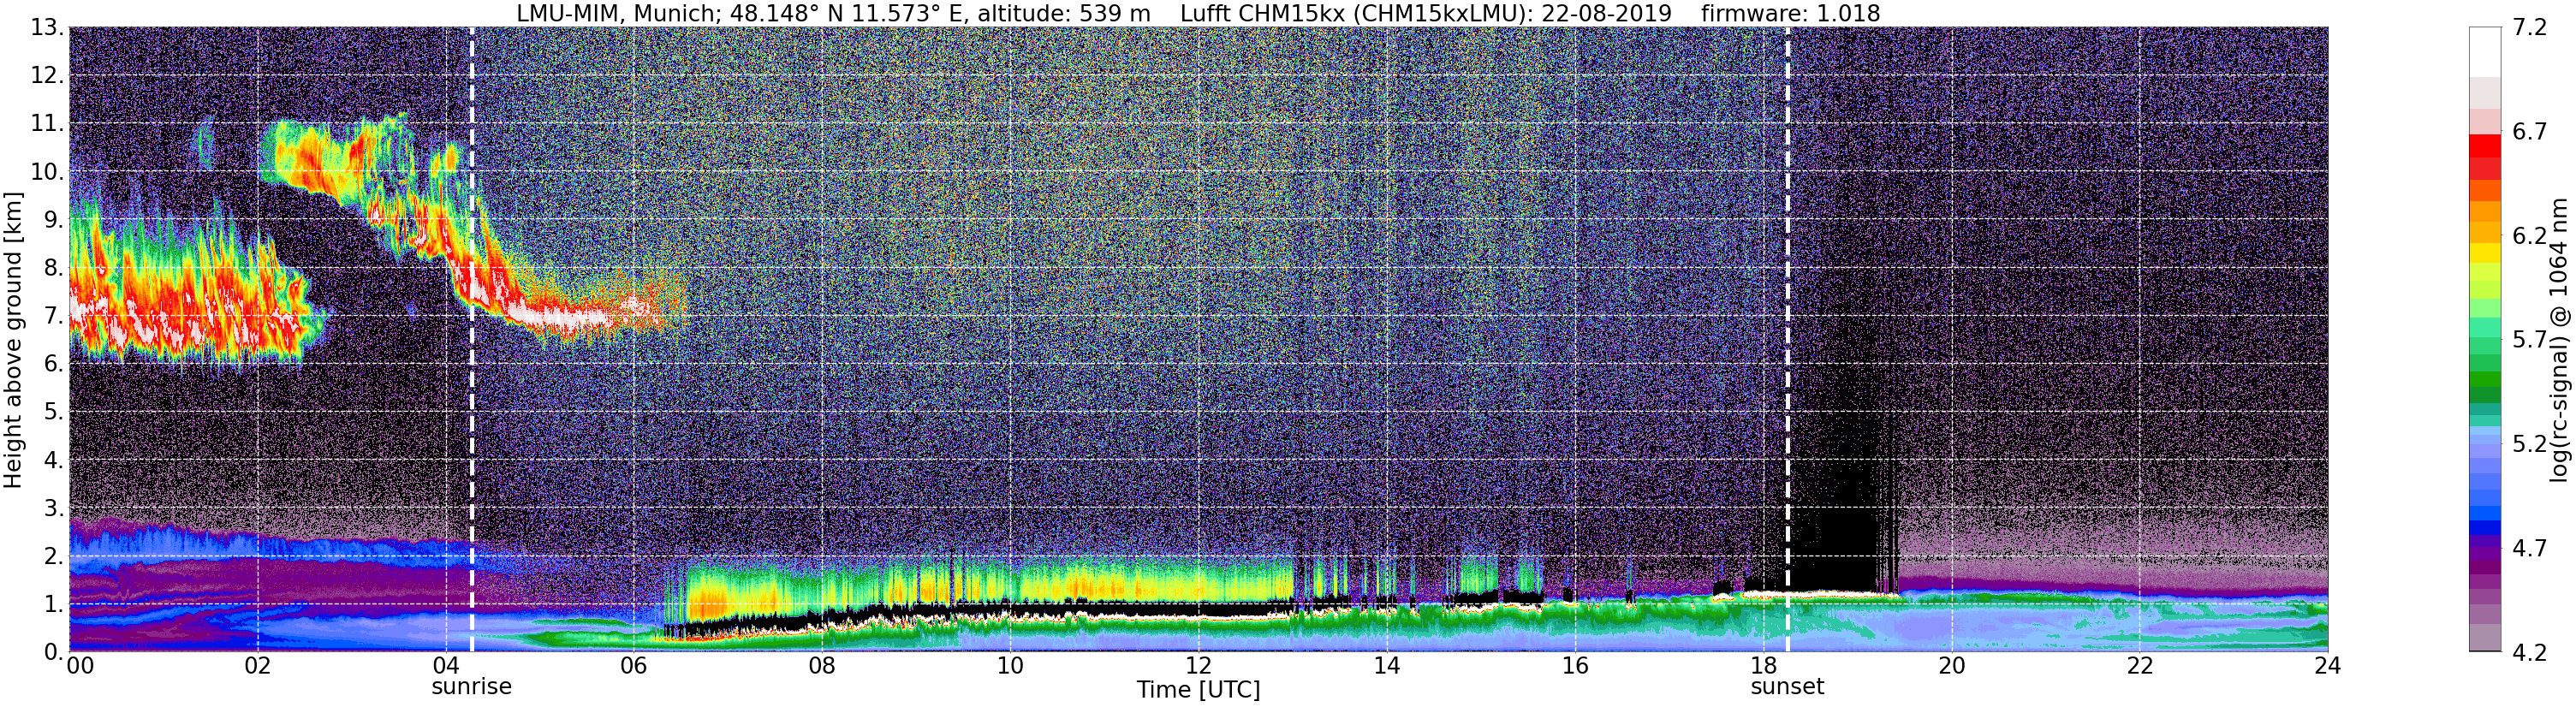Viewport: 2576px width, 707px height.
Task: Click colorbar tick label '6.7'
Action: [x=2530, y=132]
